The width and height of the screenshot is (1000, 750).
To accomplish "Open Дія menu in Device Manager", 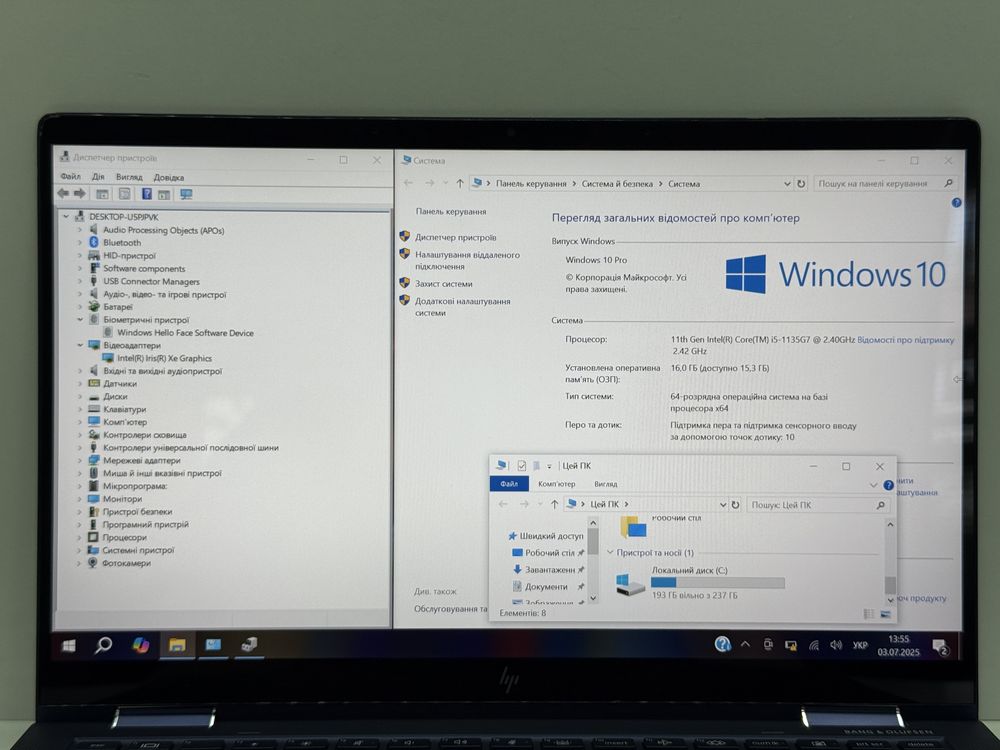I will 98,177.
